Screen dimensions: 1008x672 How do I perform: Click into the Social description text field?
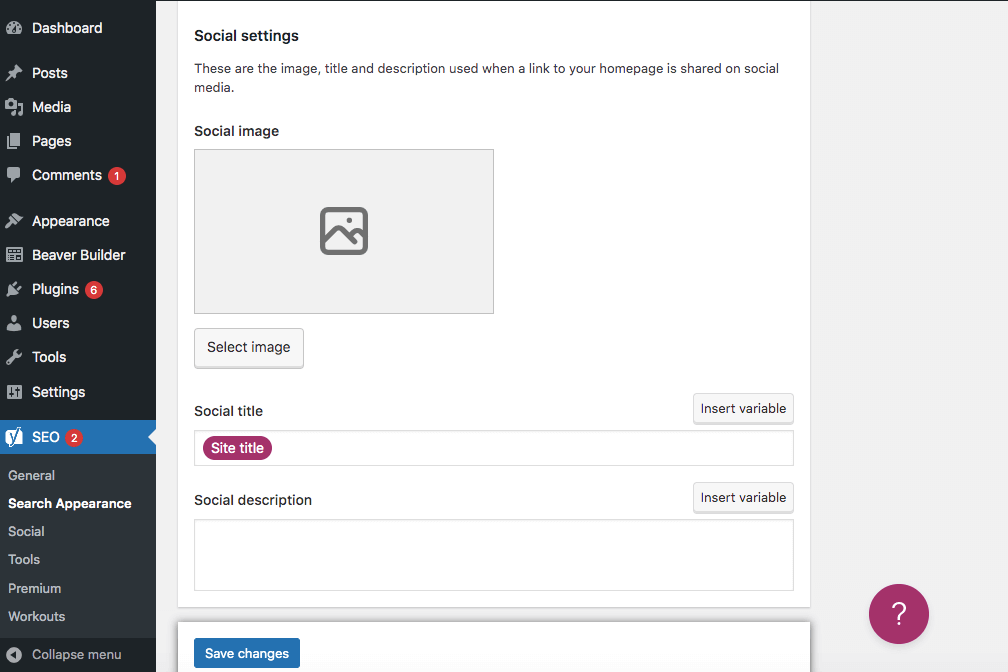493,554
